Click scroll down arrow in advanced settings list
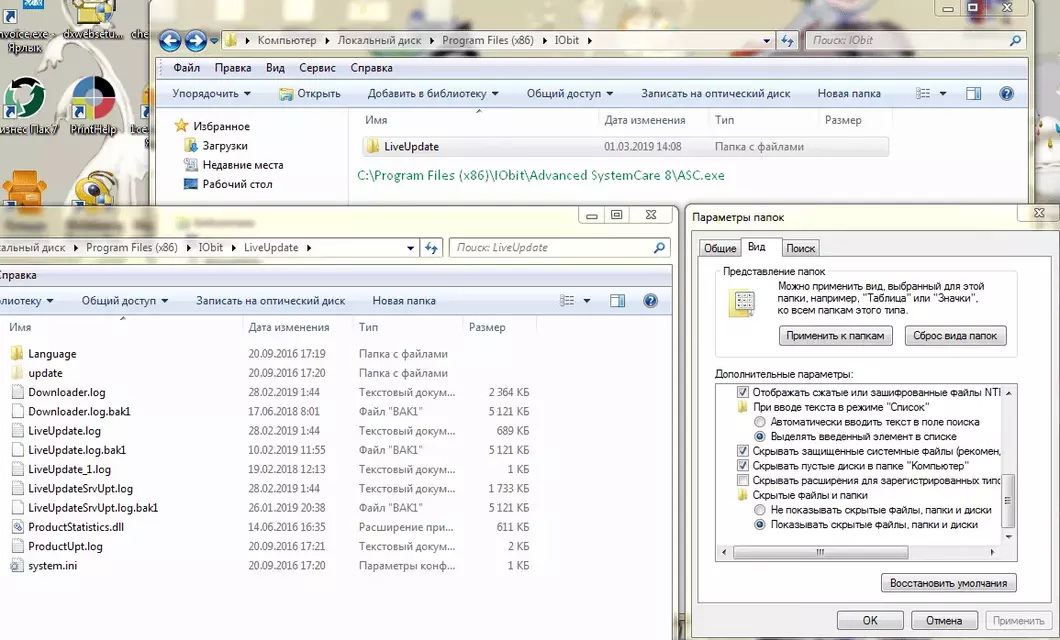Viewport: 1060px width, 640px height. point(1008,537)
